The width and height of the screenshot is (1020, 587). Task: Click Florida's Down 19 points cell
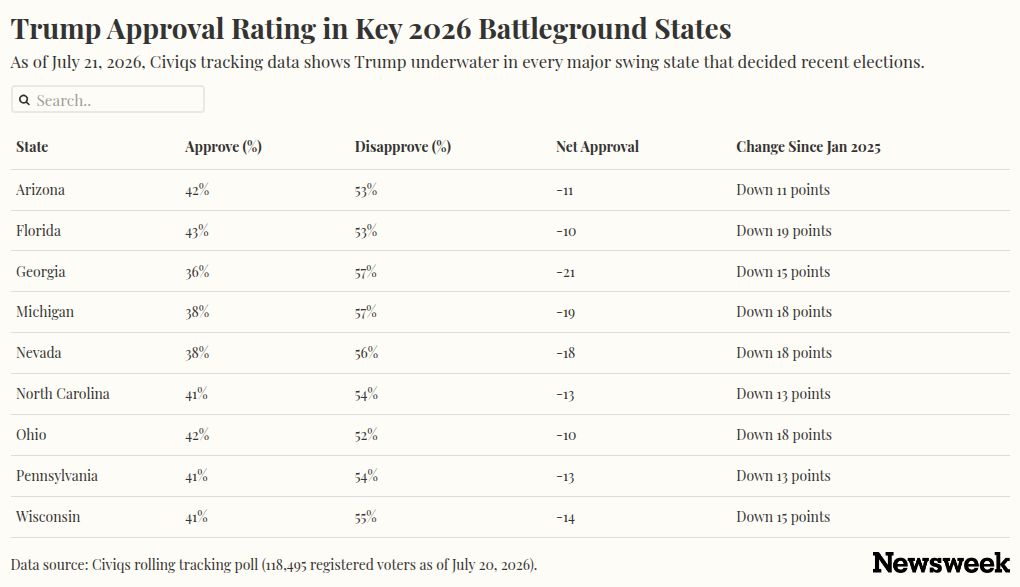pyautogui.click(x=784, y=231)
